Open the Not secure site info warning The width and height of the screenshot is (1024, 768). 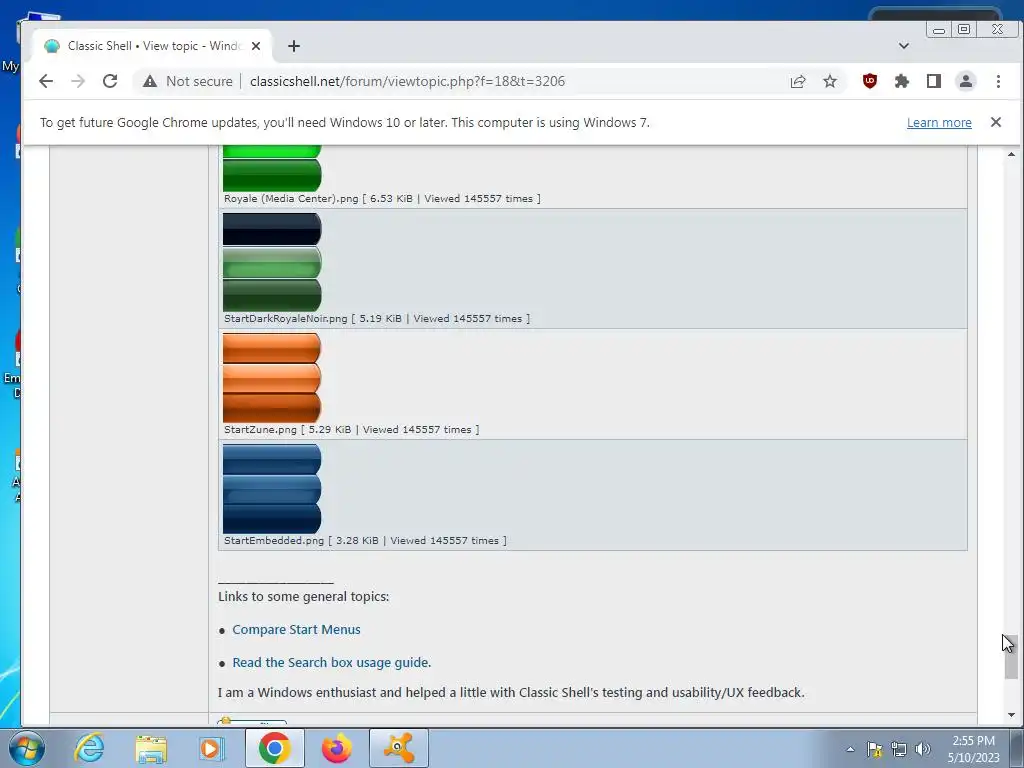point(188,81)
